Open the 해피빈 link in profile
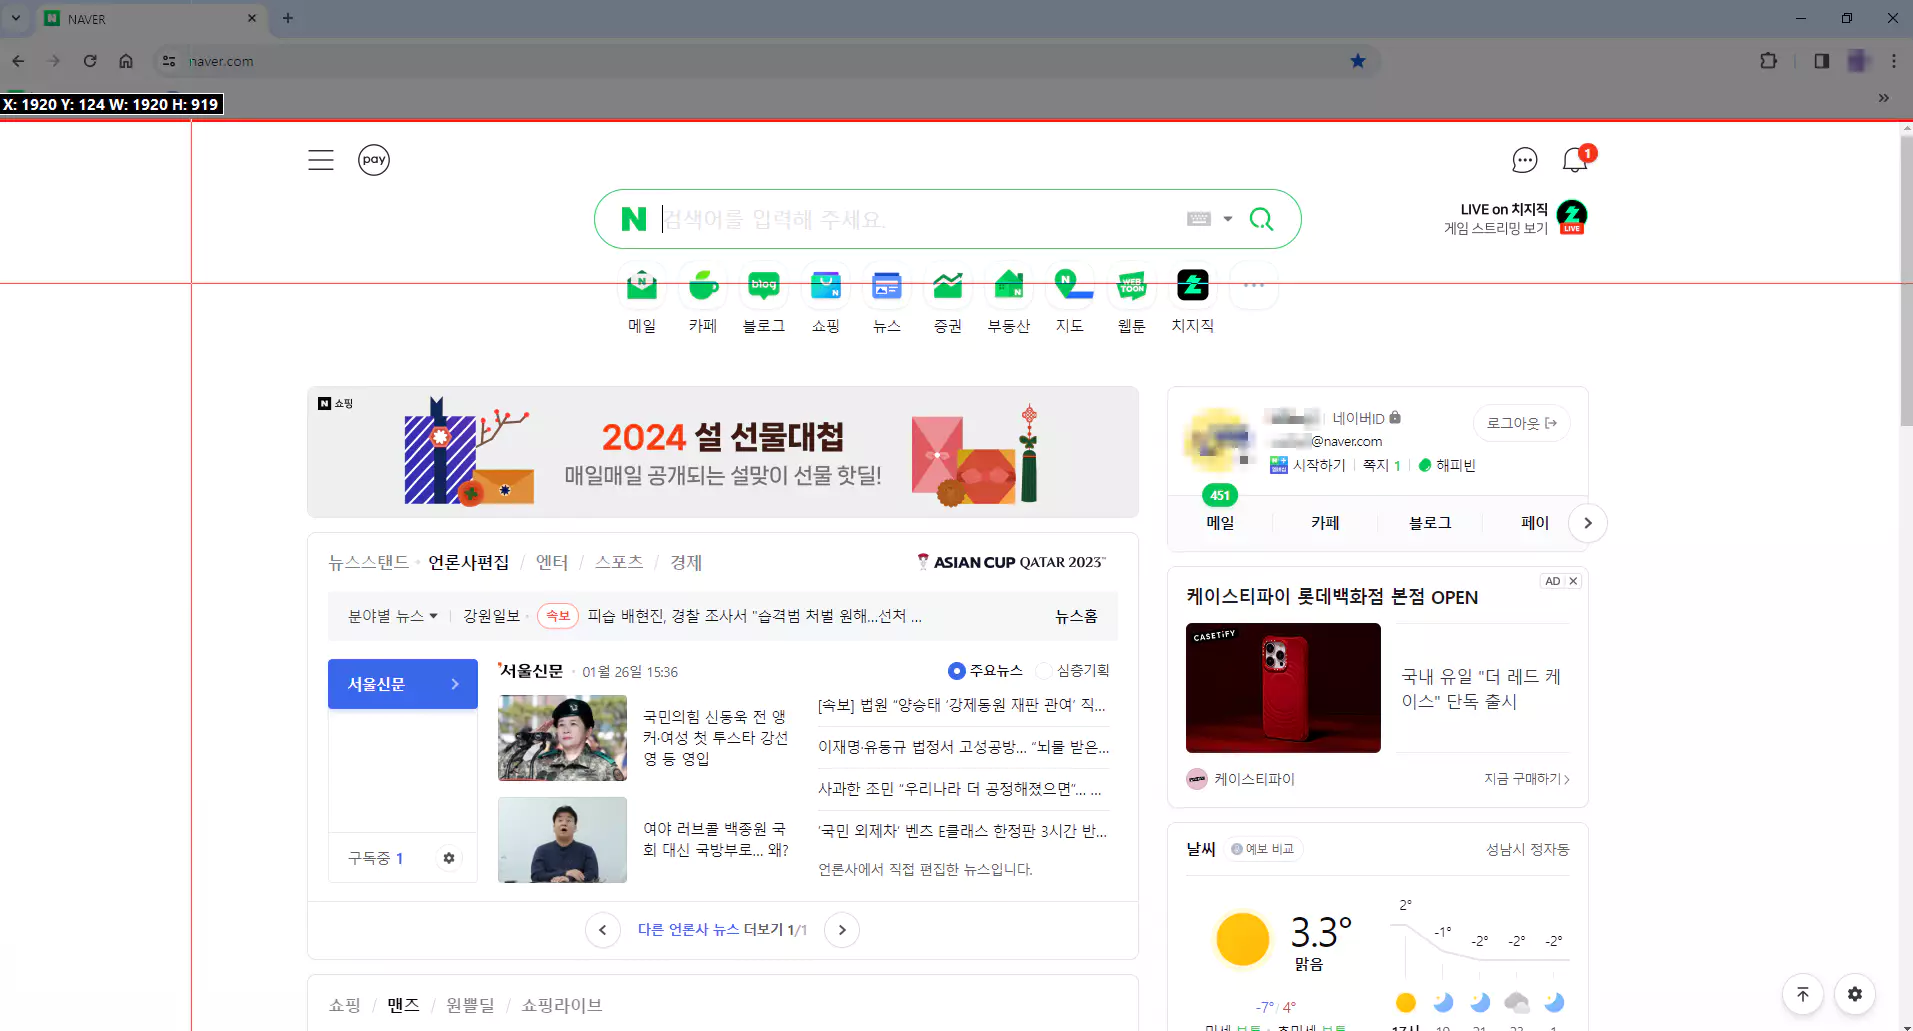 (x=1447, y=465)
